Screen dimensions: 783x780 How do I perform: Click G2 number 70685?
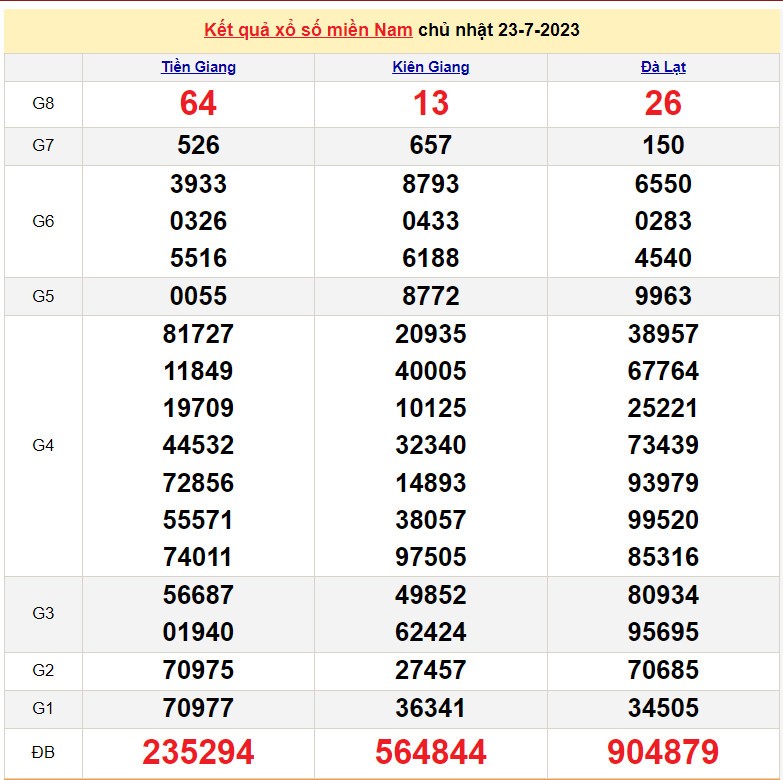[663, 670]
